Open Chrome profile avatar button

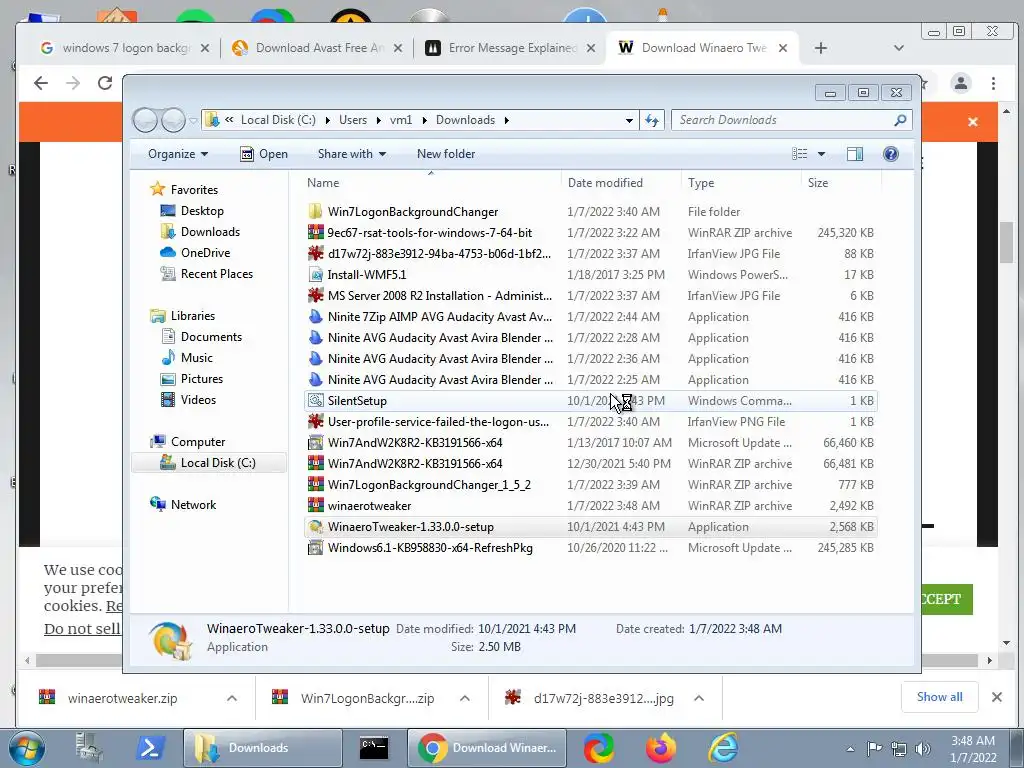click(x=961, y=83)
